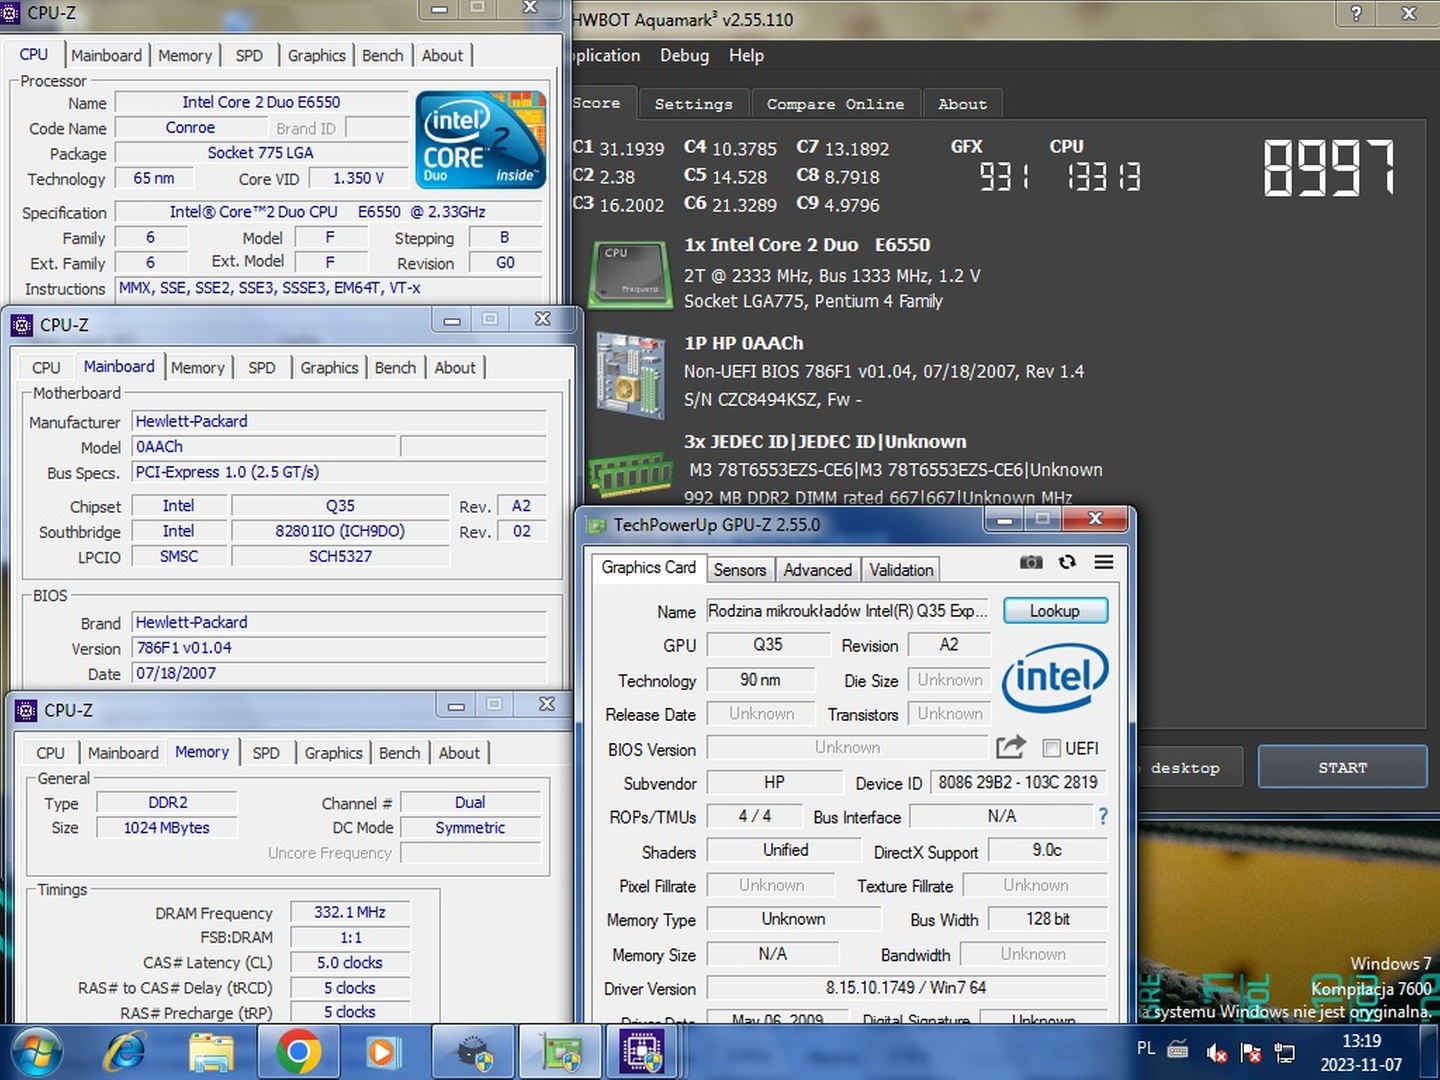Click the bus interface question mark in GPU-Z
The width and height of the screenshot is (1440, 1080).
pyautogui.click(x=1103, y=816)
